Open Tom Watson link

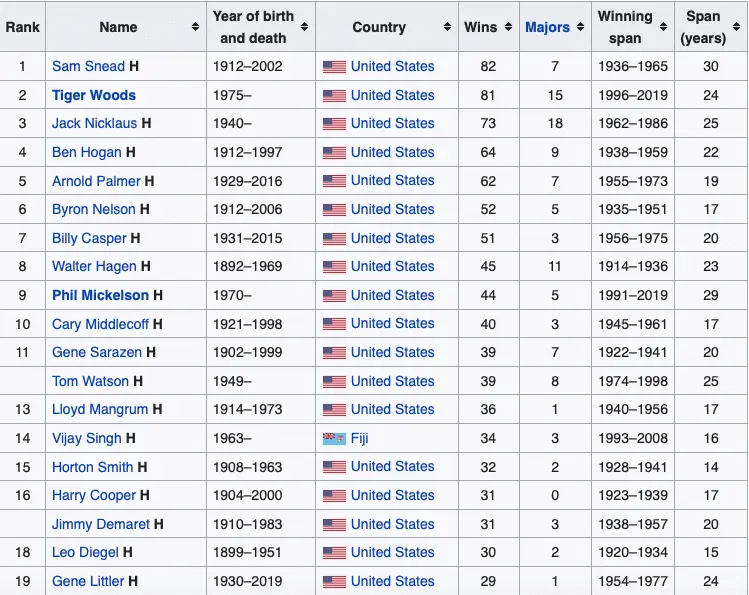pyautogui.click(x=90, y=382)
